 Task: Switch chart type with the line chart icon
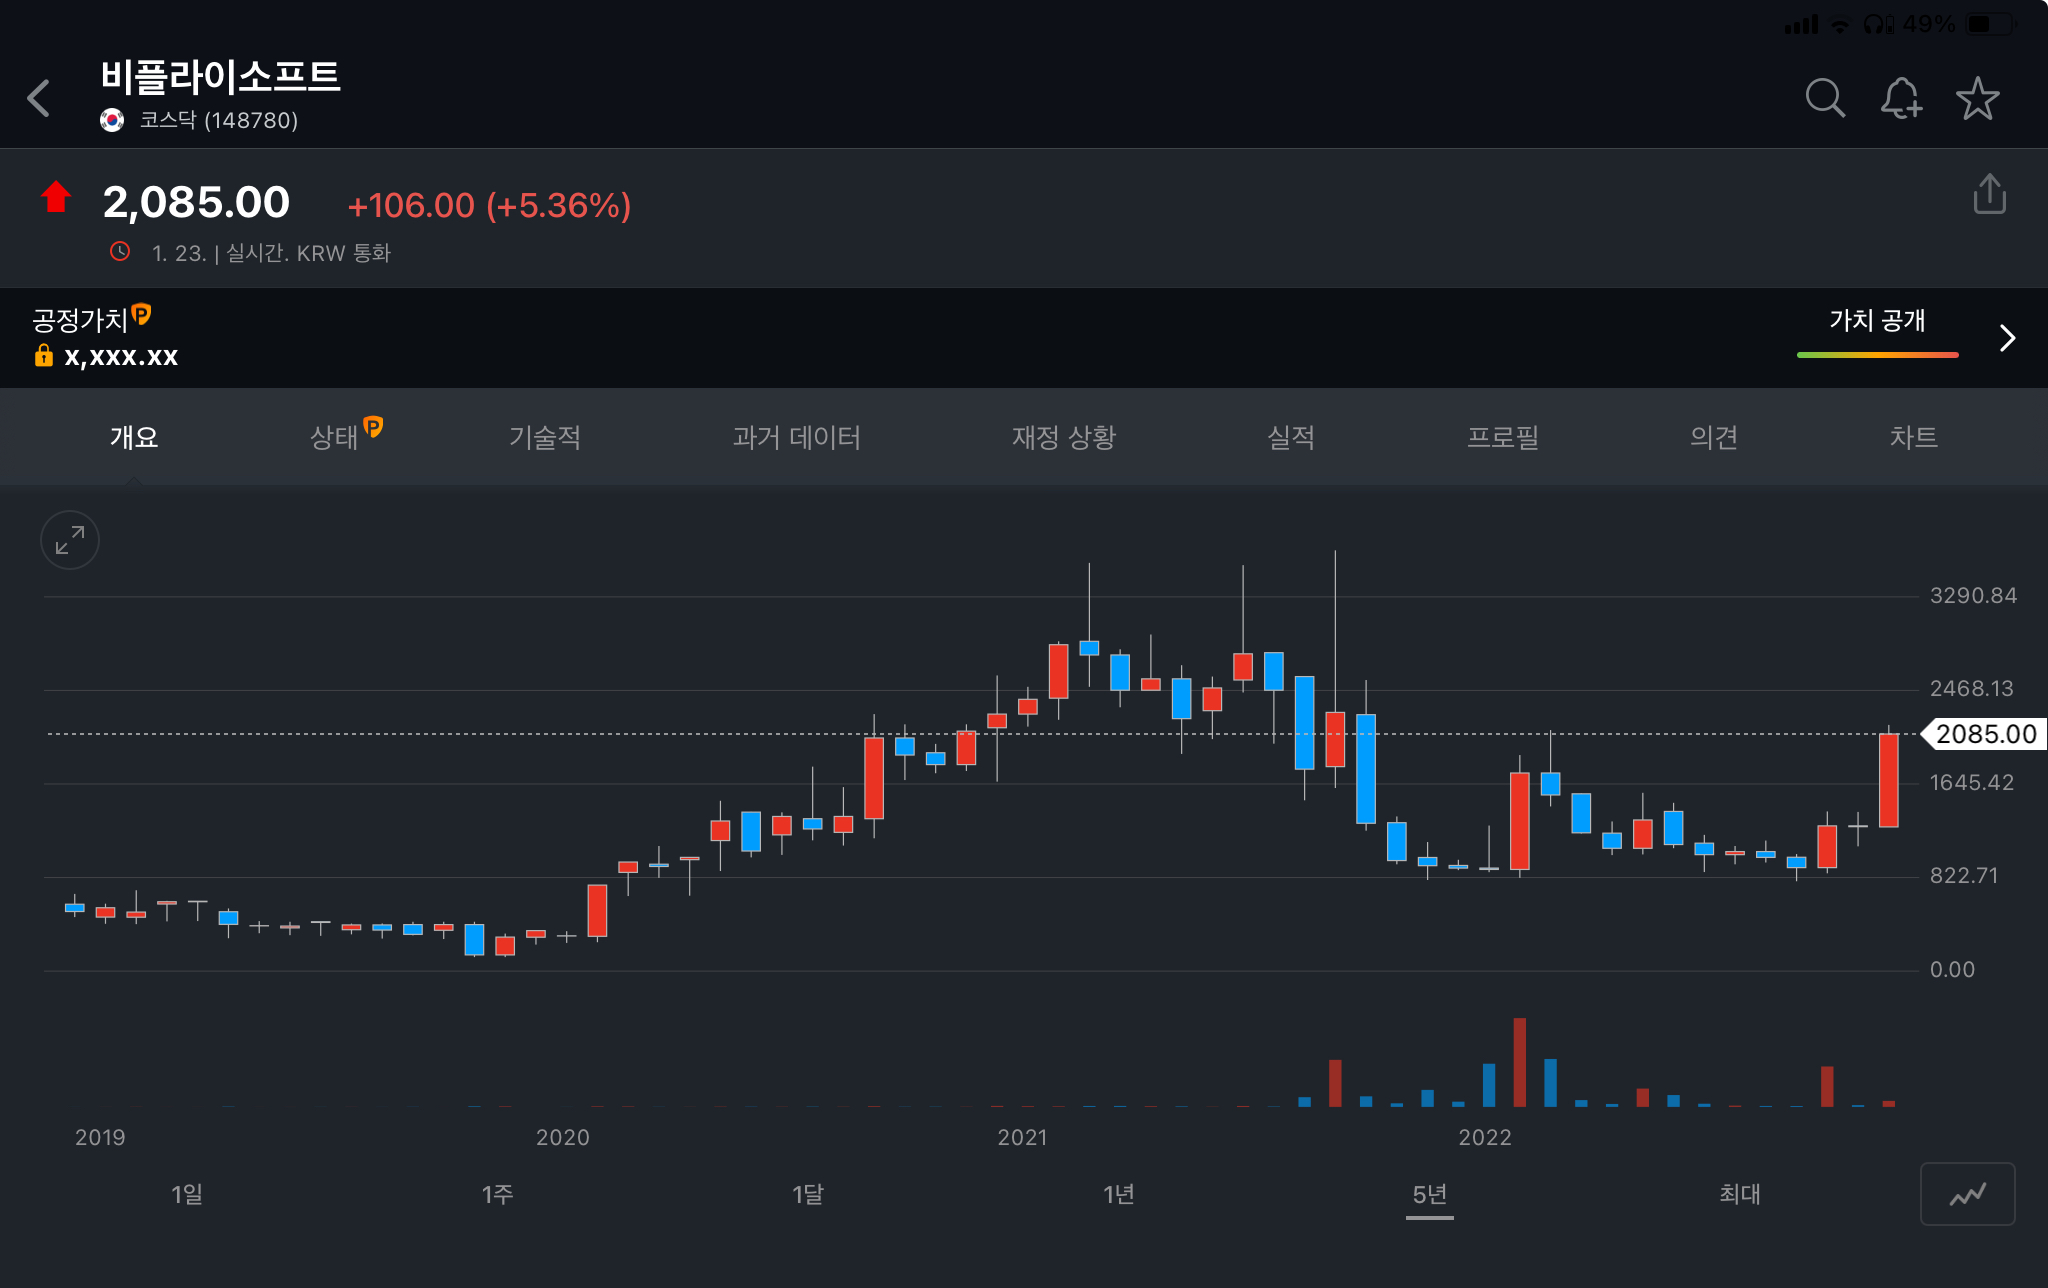tap(1967, 1194)
